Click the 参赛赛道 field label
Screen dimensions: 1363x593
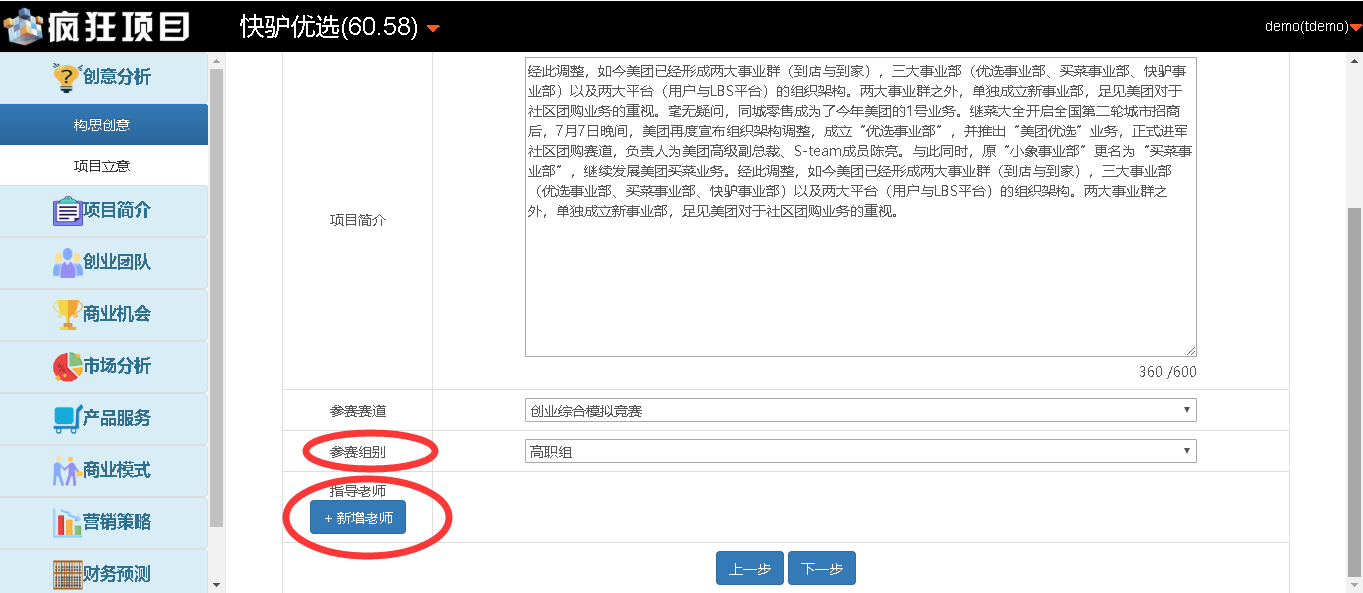point(357,411)
